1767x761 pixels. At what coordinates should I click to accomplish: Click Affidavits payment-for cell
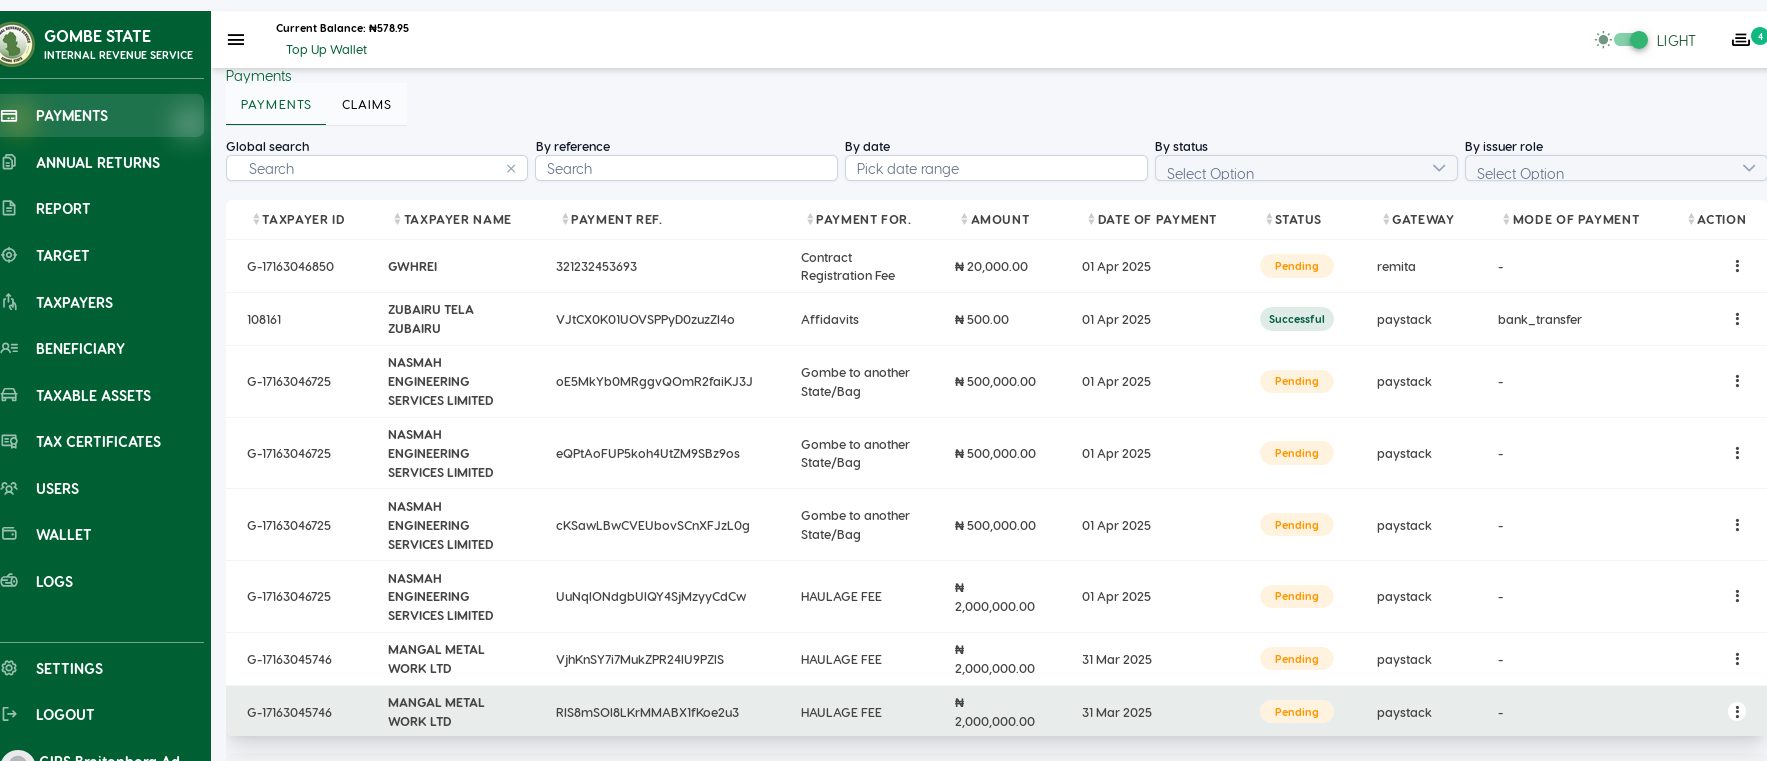830,320
